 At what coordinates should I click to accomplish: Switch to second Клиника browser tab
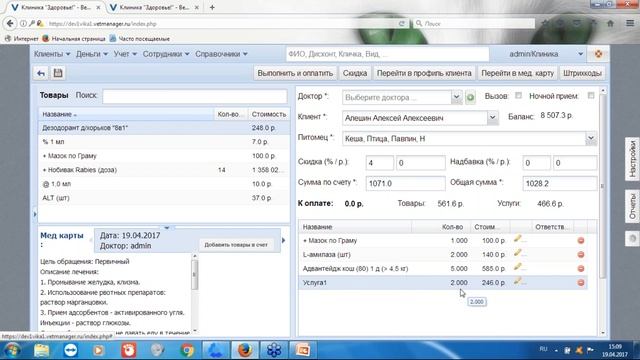click(155, 7)
